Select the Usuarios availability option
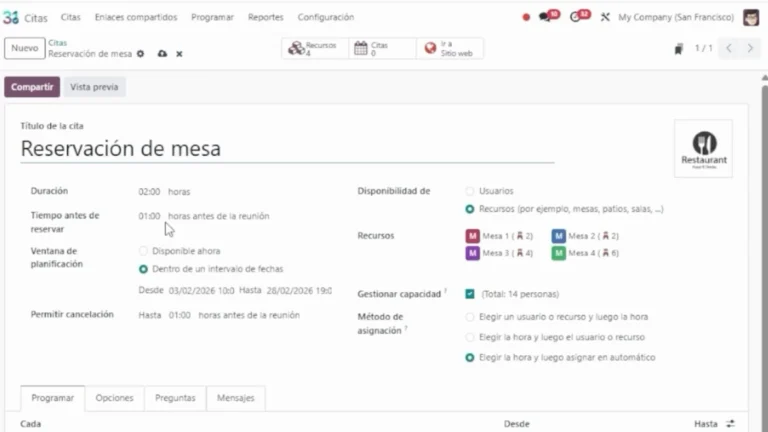This screenshot has width=768, height=432. 470,191
